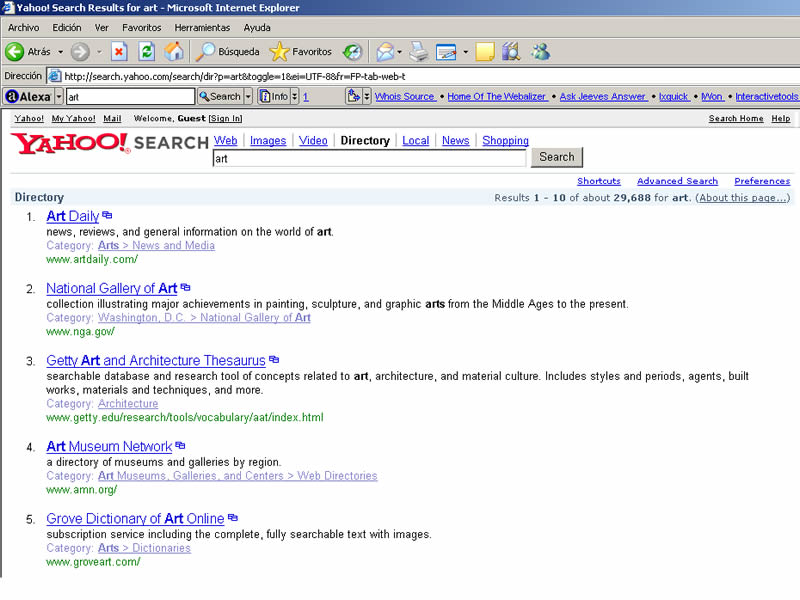Screen dimensions: 800x600
Task: Expand the Forward history dropdown arrow
Action: click(99, 52)
